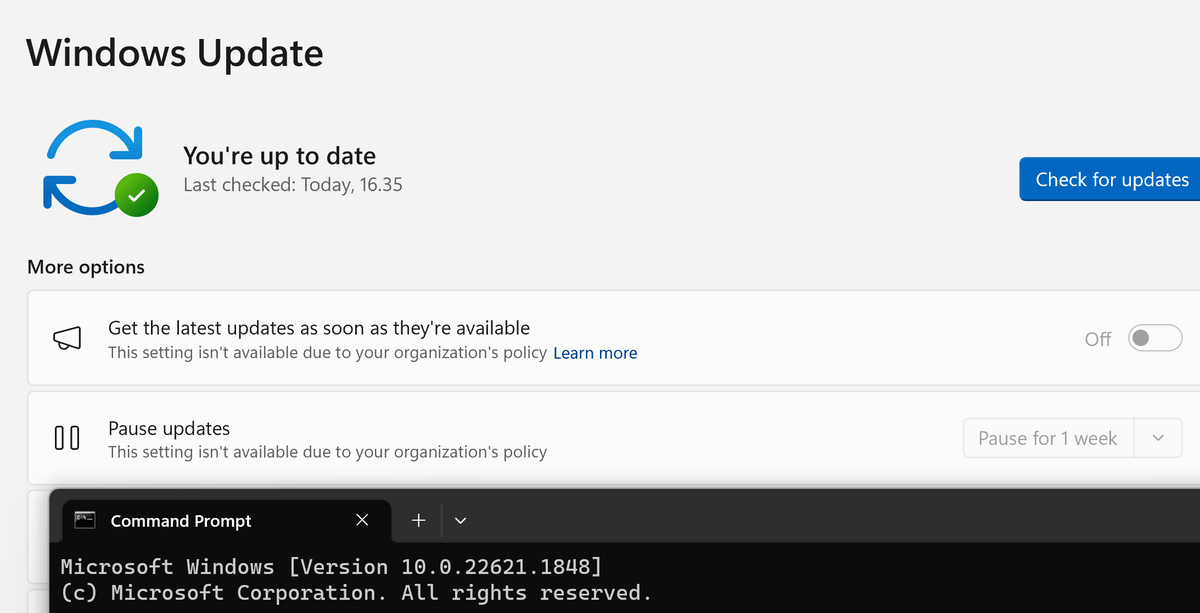Click the Windows Update sync status icon
Image resolution: width=1200 pixels, height=613 pixels.
[100, 168]
